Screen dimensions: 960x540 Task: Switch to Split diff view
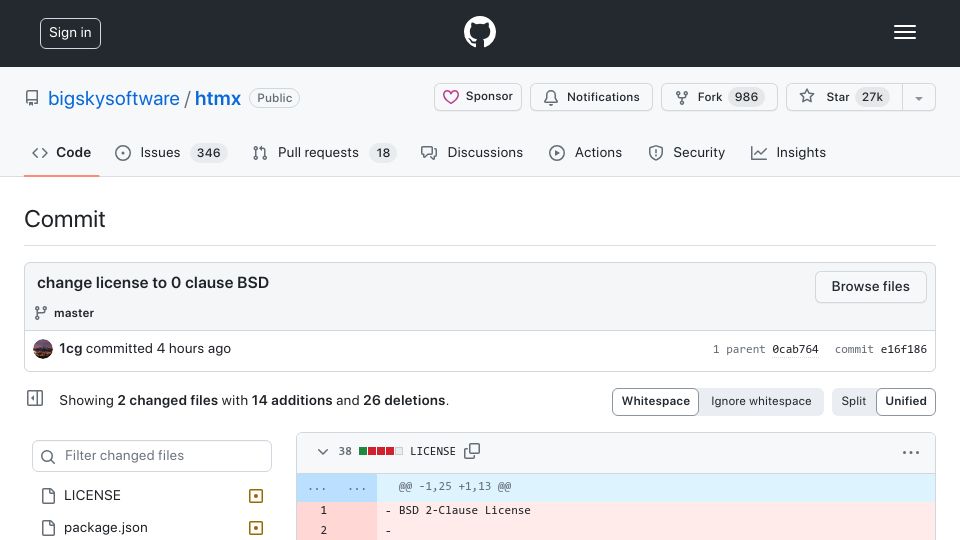tap(853, 402)
